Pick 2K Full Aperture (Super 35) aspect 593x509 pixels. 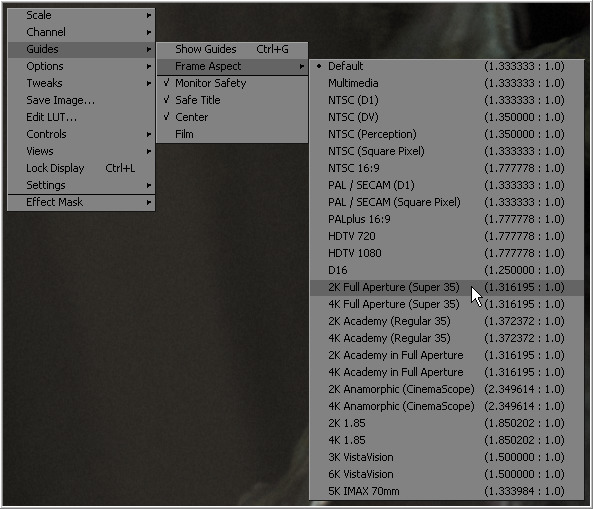pos(446,287)
